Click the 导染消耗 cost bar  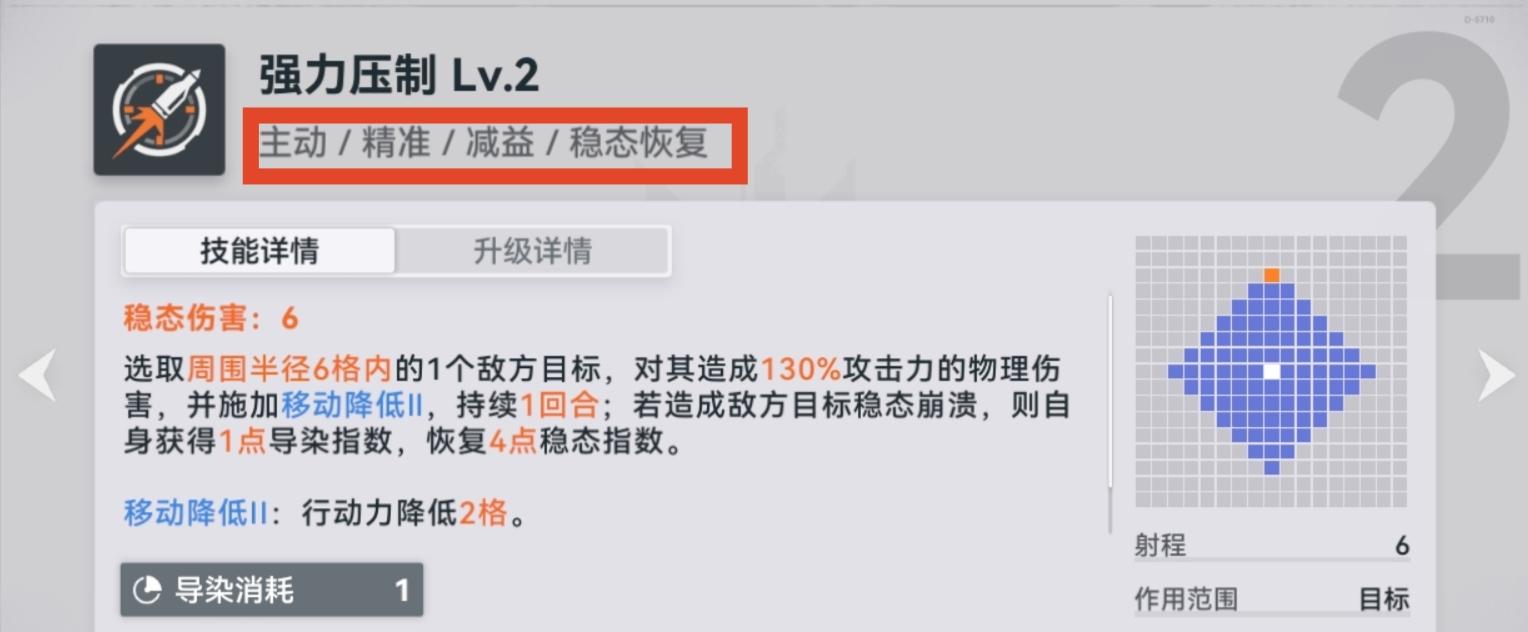(x=272, y=590)
